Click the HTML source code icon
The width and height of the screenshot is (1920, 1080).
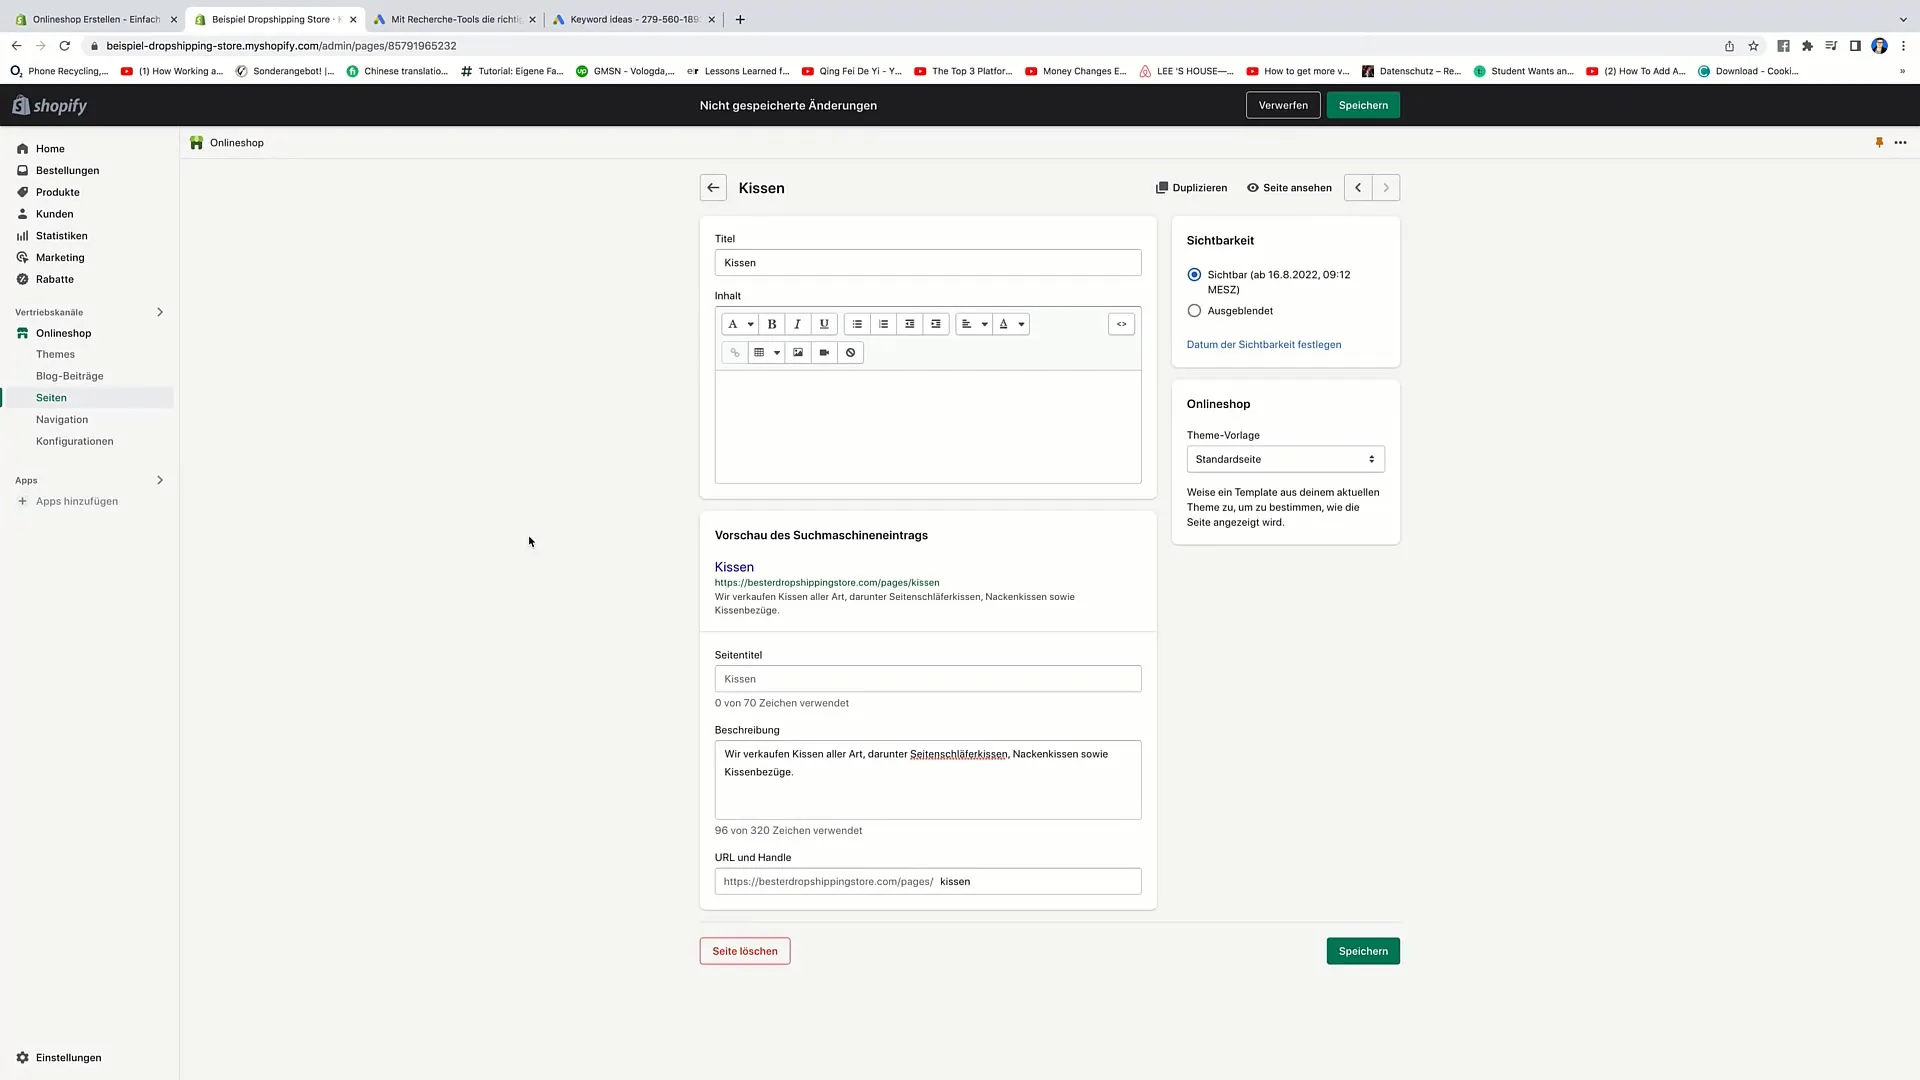(x=1121, y=323)
